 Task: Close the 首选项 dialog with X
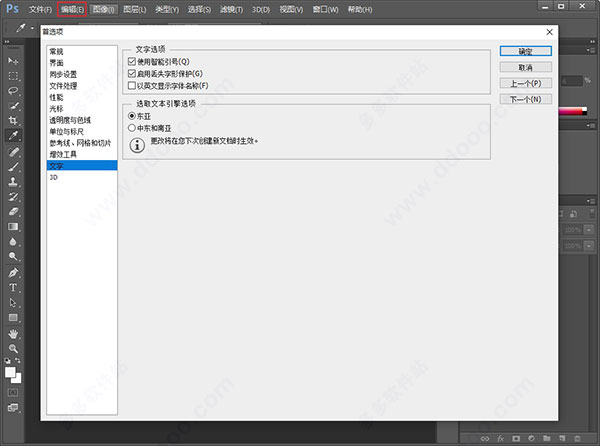[549, 32]
